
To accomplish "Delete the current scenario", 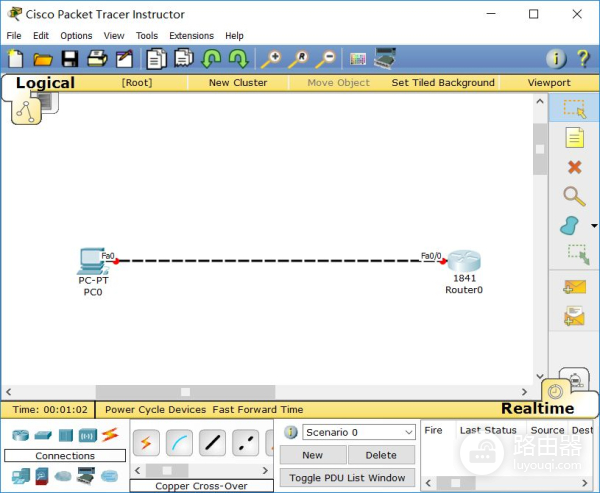I will 381,455.
